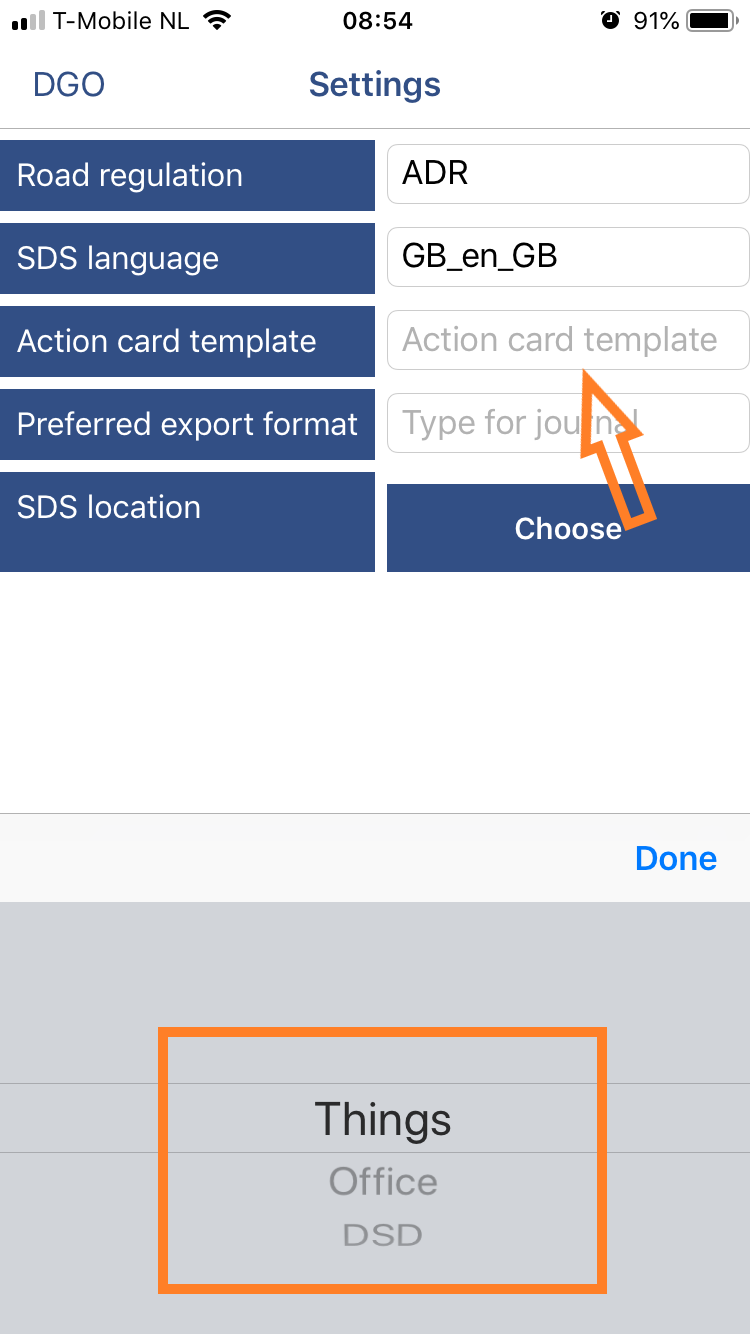
Task: Select Things in the picker wheel
Action: [x=383, y=1119]
